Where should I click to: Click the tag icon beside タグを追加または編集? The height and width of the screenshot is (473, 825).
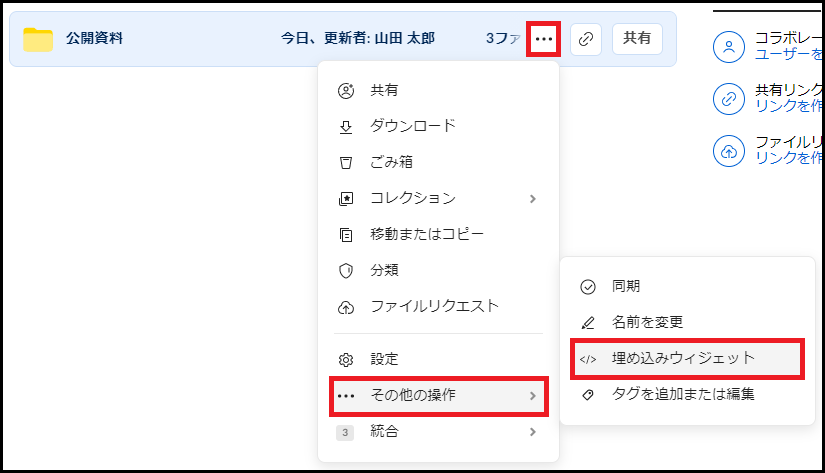[588, 395]
